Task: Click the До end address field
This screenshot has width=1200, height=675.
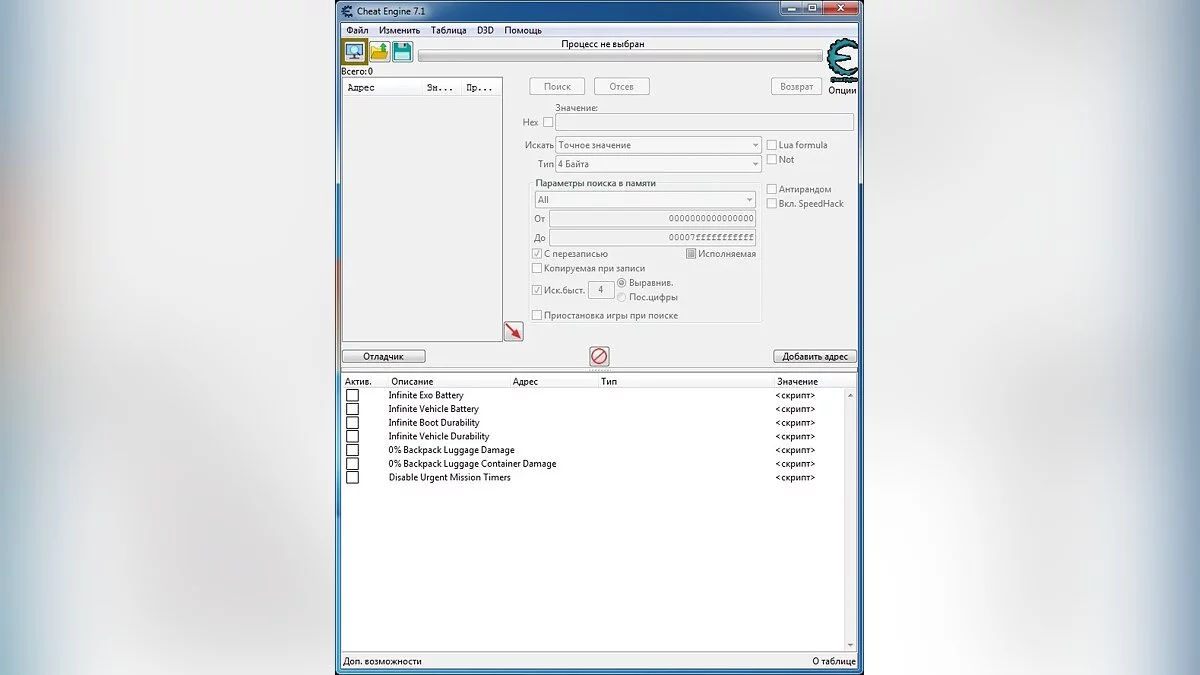Action: (652, 238)
